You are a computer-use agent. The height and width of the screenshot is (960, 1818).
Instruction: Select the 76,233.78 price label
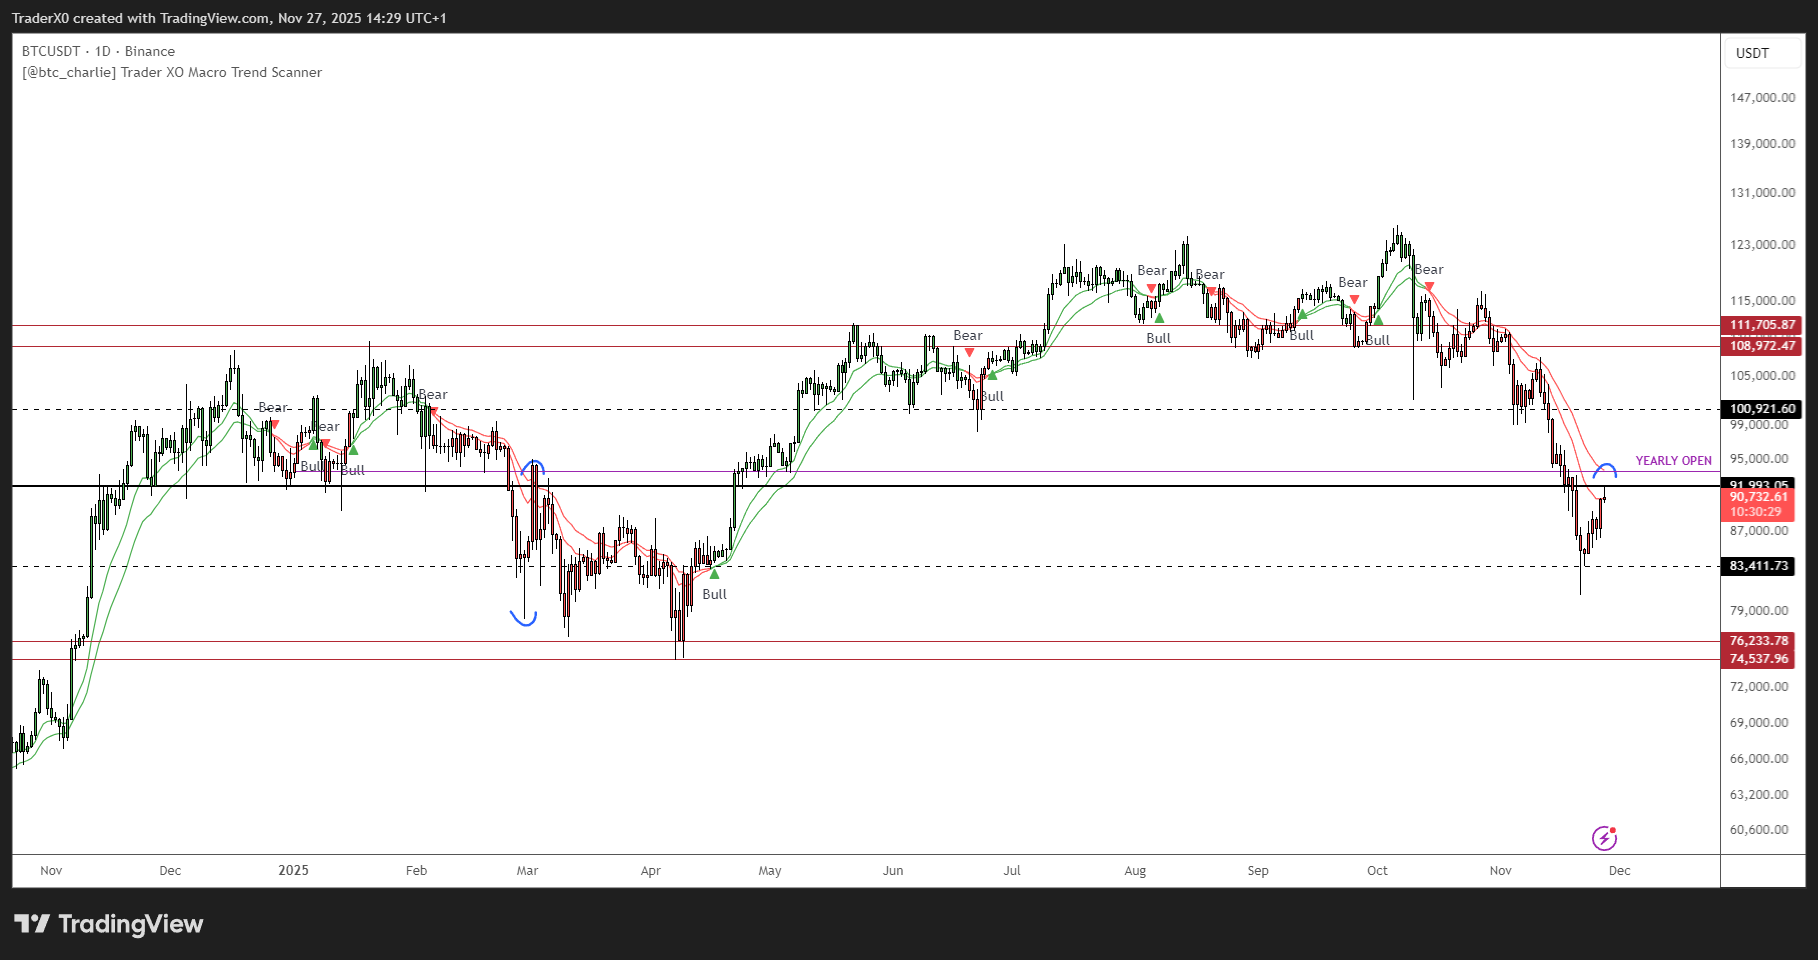tap(1759, 641)
